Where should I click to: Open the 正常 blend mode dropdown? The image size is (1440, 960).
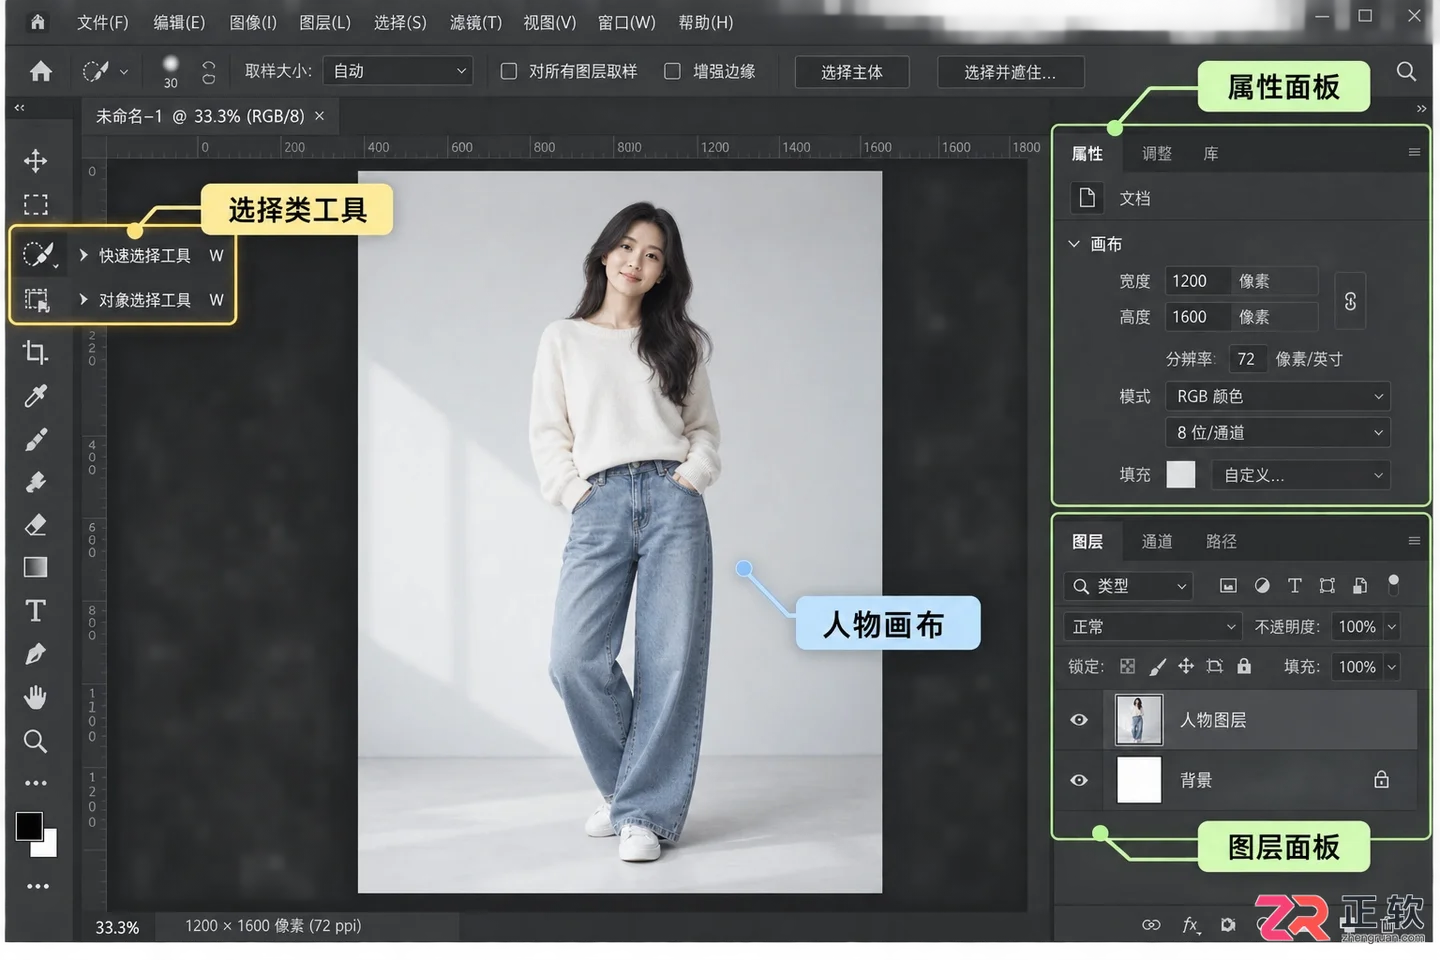pos(1153,626)
